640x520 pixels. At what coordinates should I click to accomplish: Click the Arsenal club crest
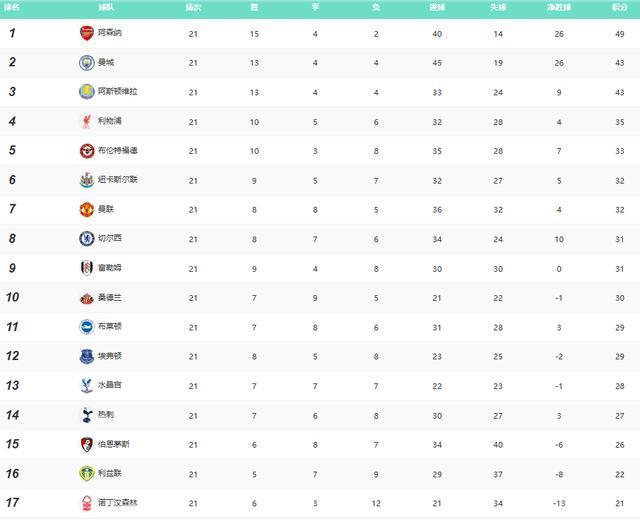pos(86,33)
